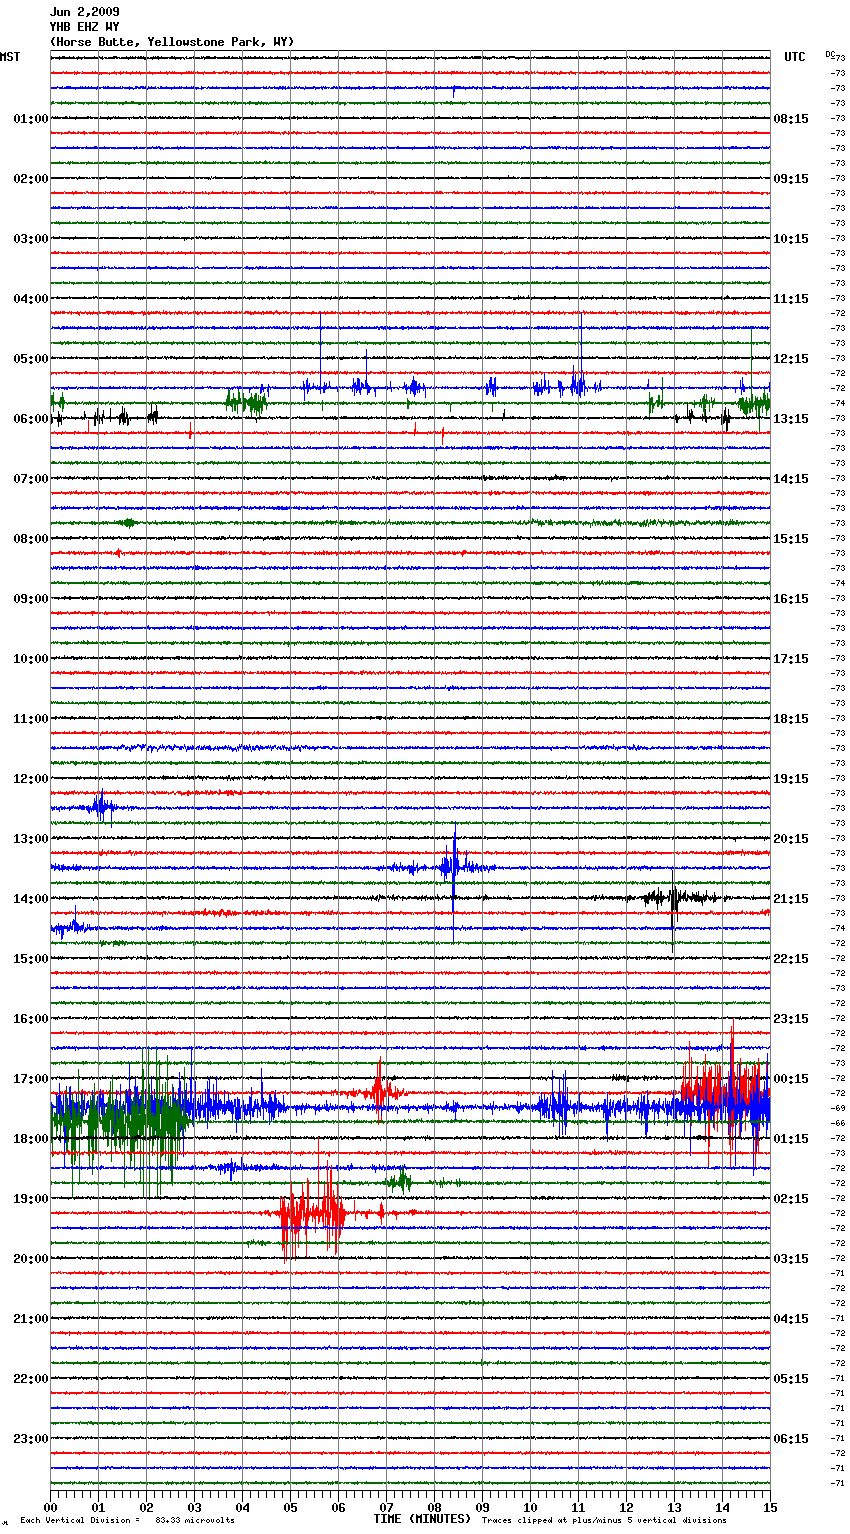Screen dimensions: 850x1534
Task: Click the 'MST' timezone label
Action: coord(10,57)
